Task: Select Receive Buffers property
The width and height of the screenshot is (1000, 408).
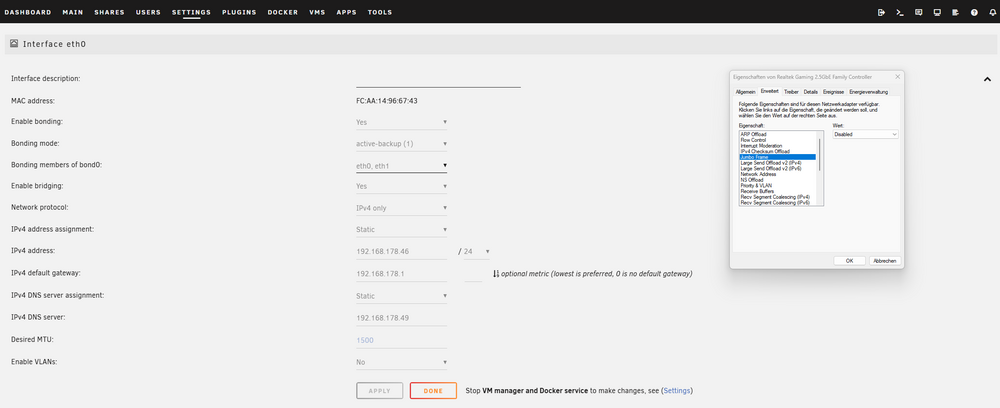Action: 777,191
